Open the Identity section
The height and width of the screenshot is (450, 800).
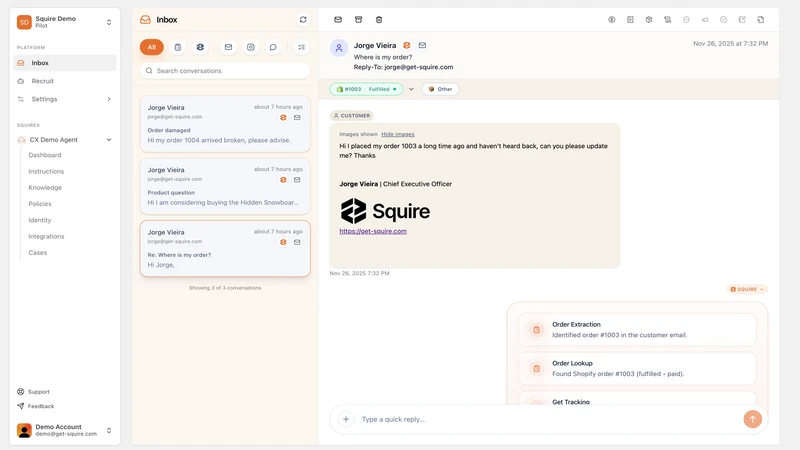[x=40, y=220]
